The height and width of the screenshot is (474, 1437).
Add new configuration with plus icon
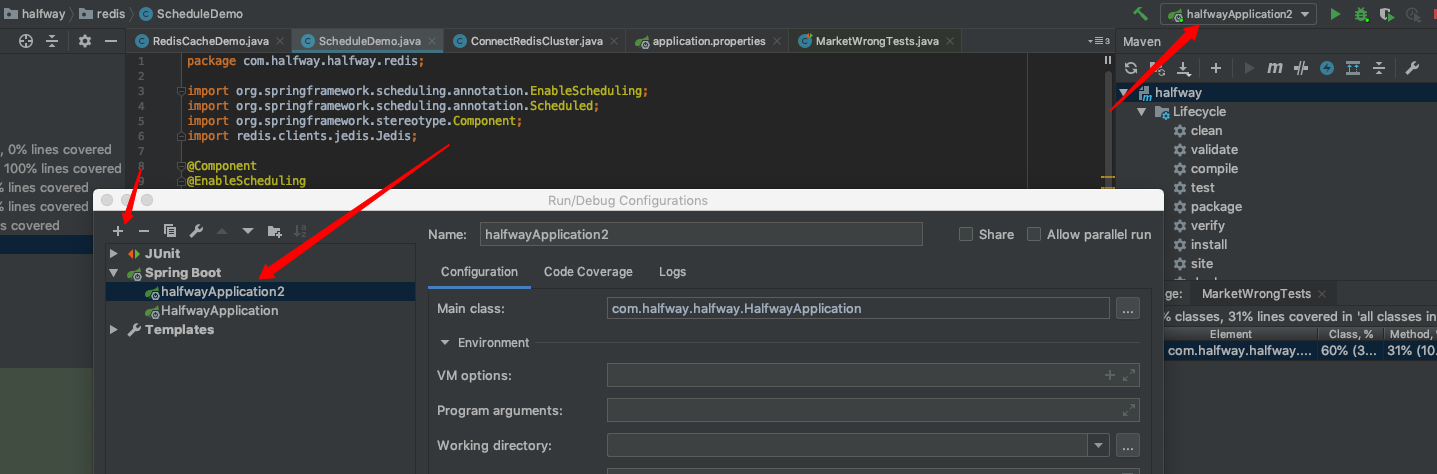(118, 231)
